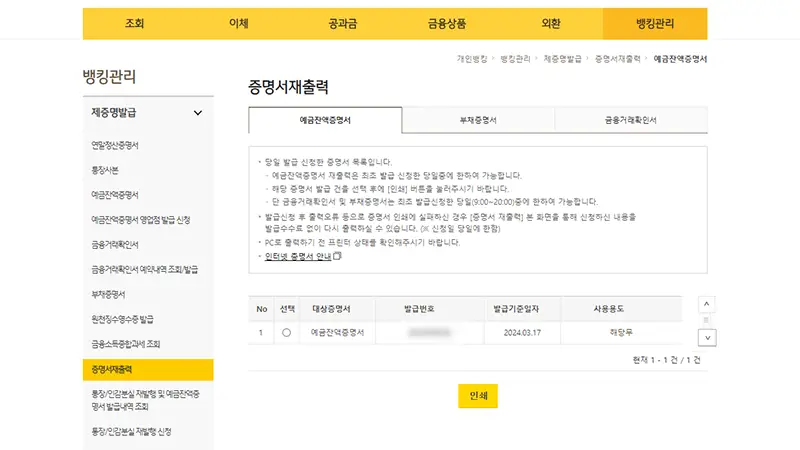Open the 외환 top menu
The height and width of the screenshot is (450, 800).
[x=551, y=23]
